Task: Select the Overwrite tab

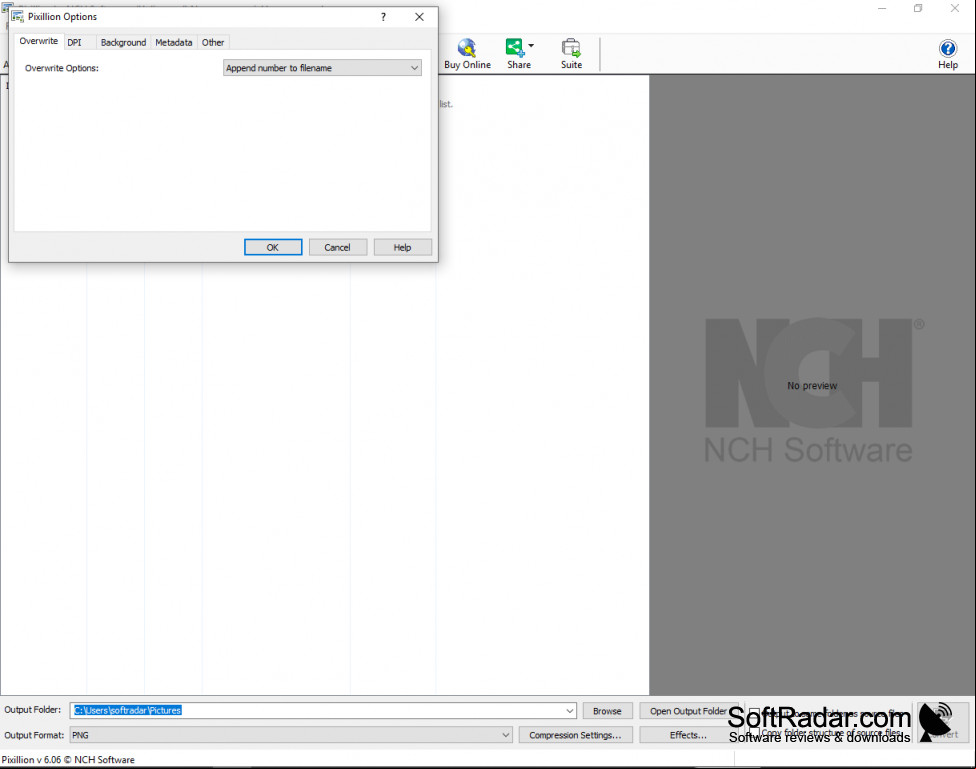Action: pos(39,41)
